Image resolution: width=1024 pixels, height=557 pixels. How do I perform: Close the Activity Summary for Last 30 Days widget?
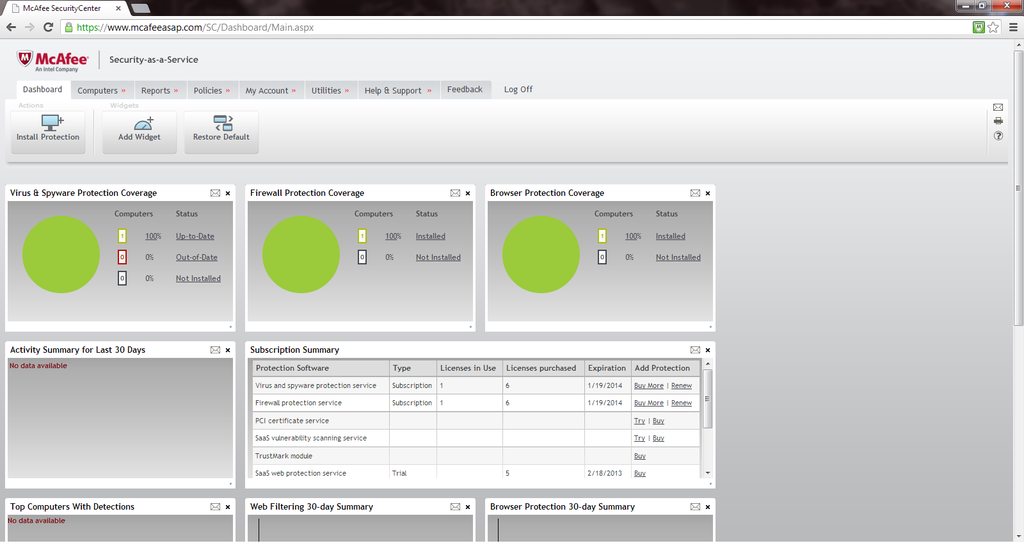point(228,350)
